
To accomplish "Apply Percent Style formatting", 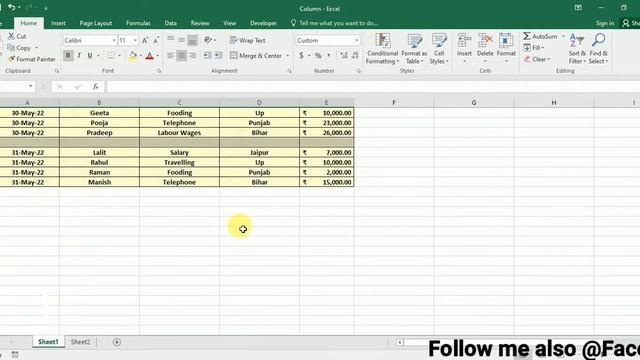I will [x=318, y=56].
